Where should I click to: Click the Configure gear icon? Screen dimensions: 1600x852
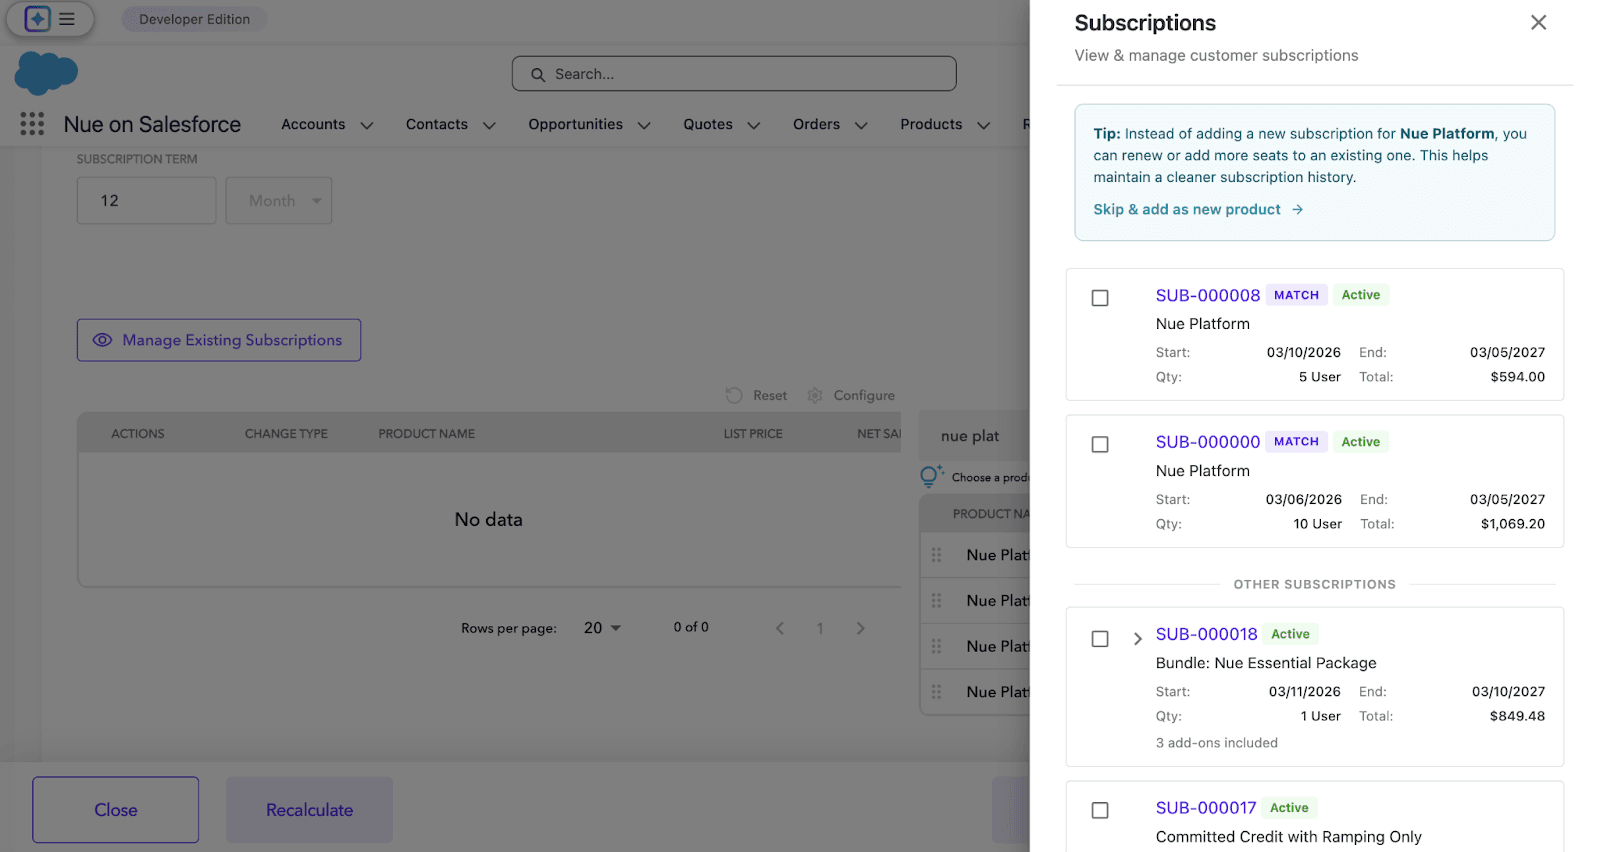(815, 395)
